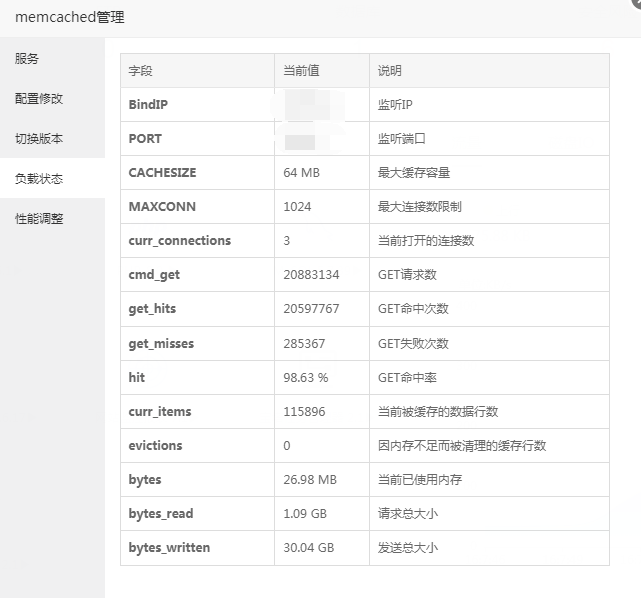This screenshot has width=641, height=598.
Task: Select the bytes_read field name
Action: tap(161, 513)
